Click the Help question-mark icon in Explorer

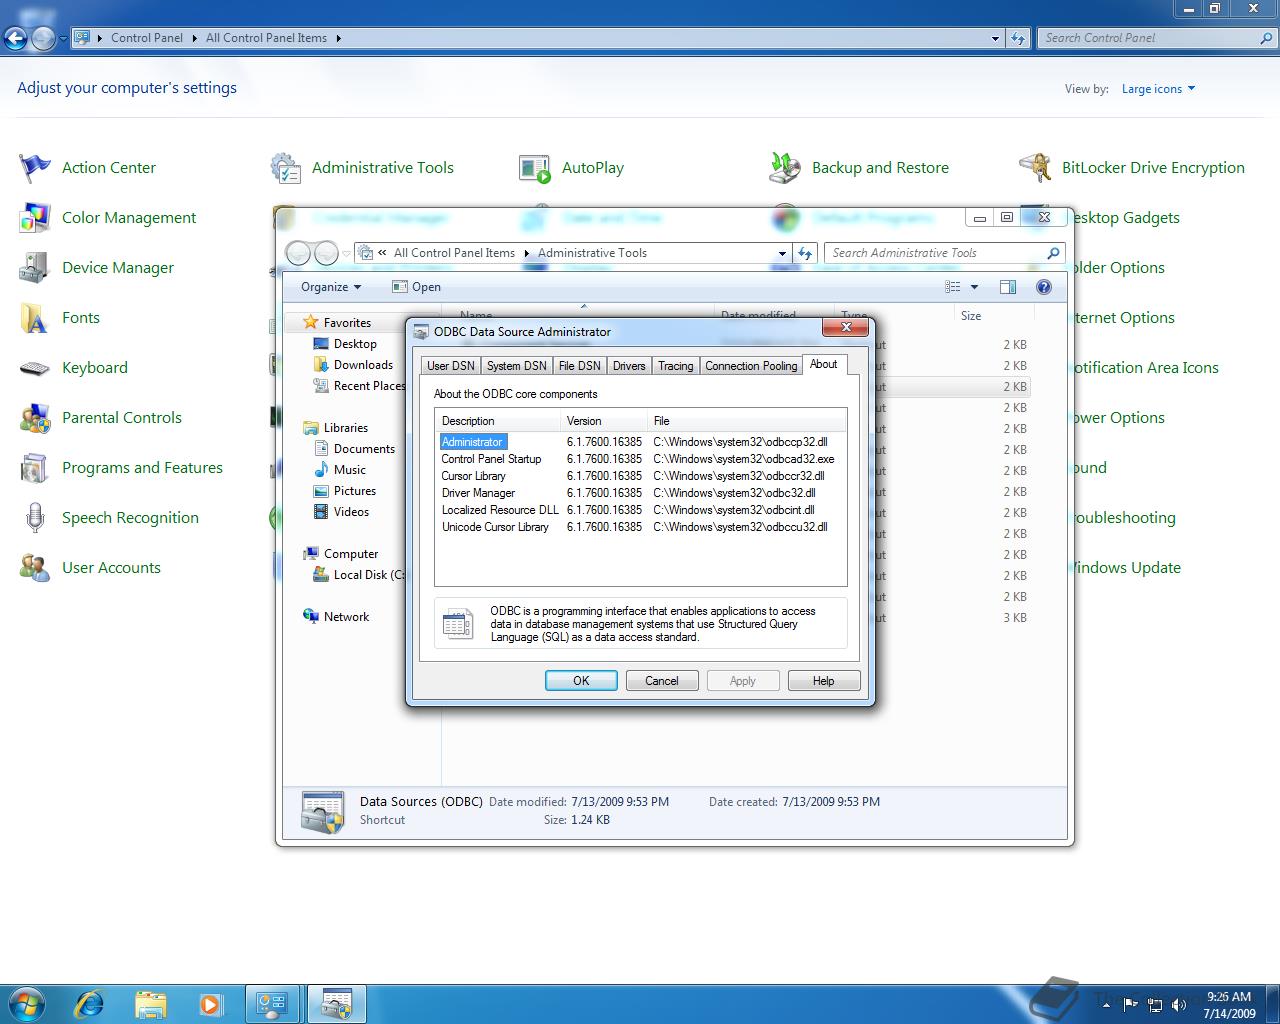tap(1044, 287)
